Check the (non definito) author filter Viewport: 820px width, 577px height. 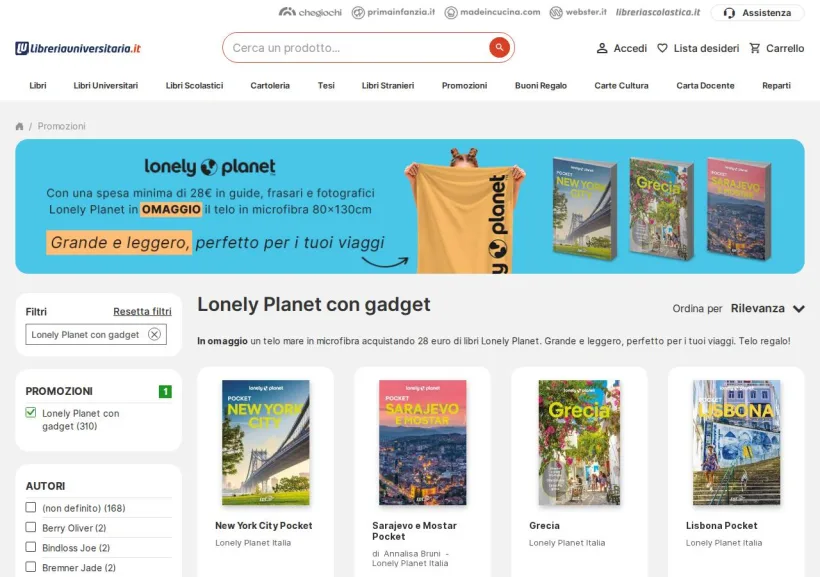pyautogui.click(x=31, y=507)
